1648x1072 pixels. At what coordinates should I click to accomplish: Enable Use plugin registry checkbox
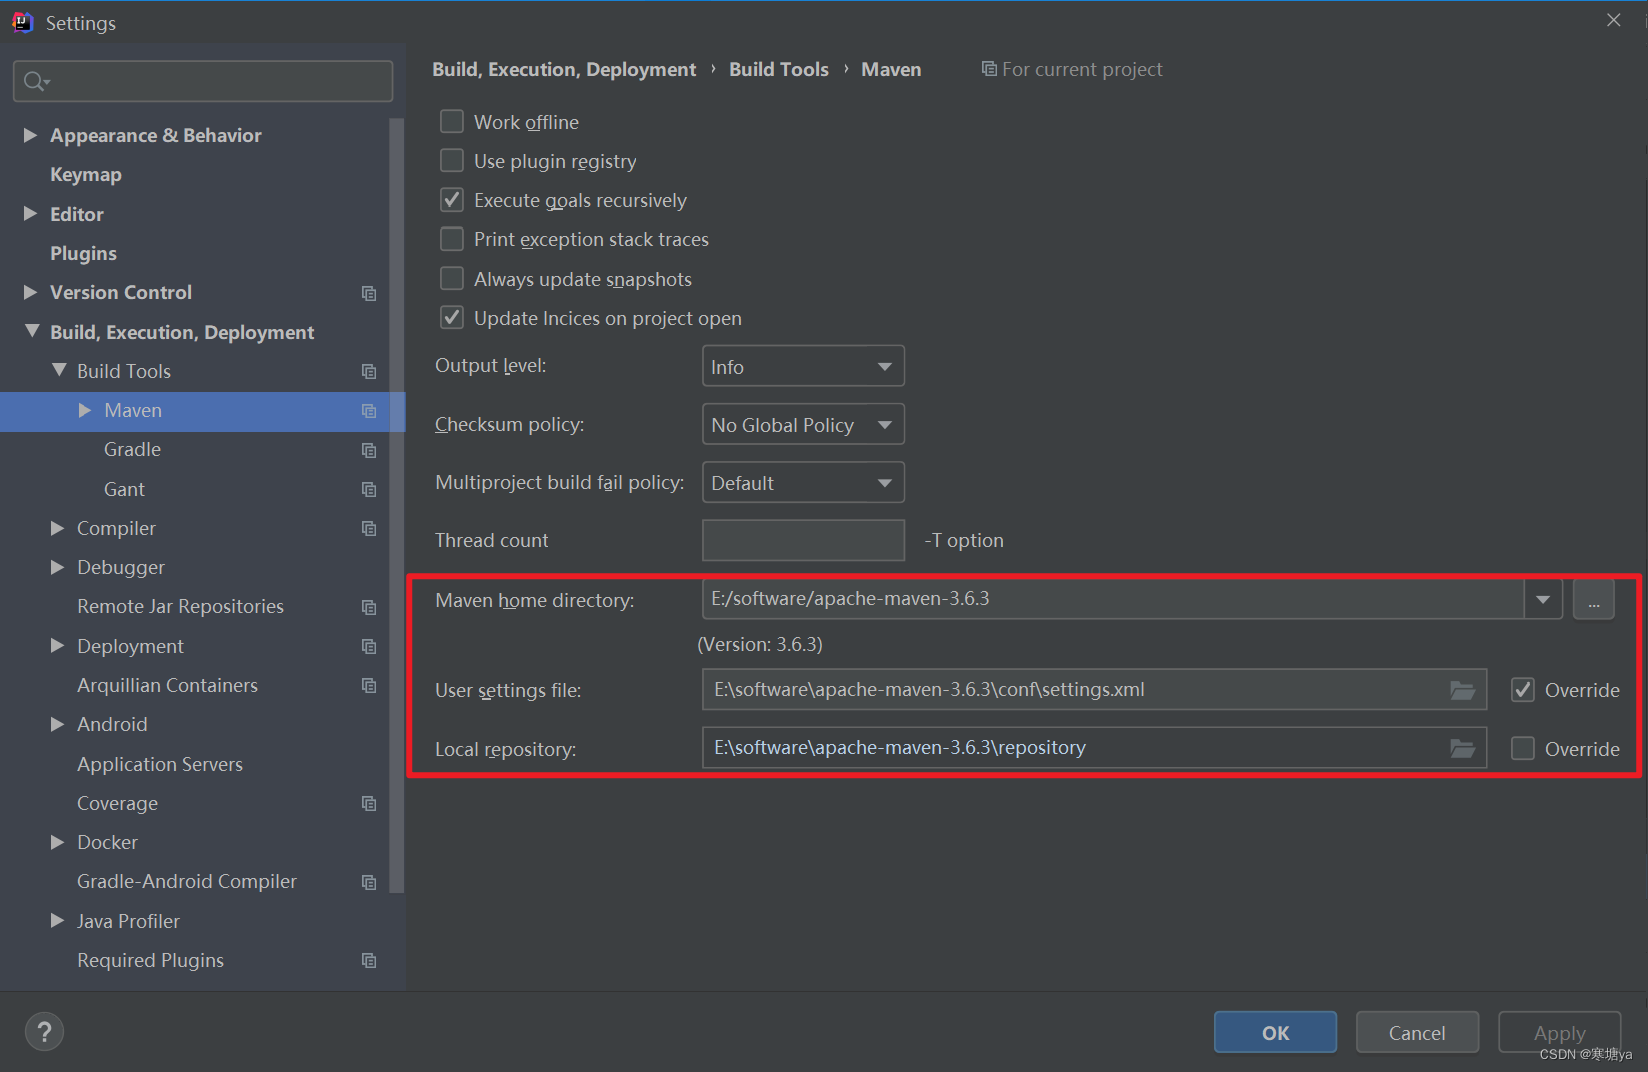(452, 161)
